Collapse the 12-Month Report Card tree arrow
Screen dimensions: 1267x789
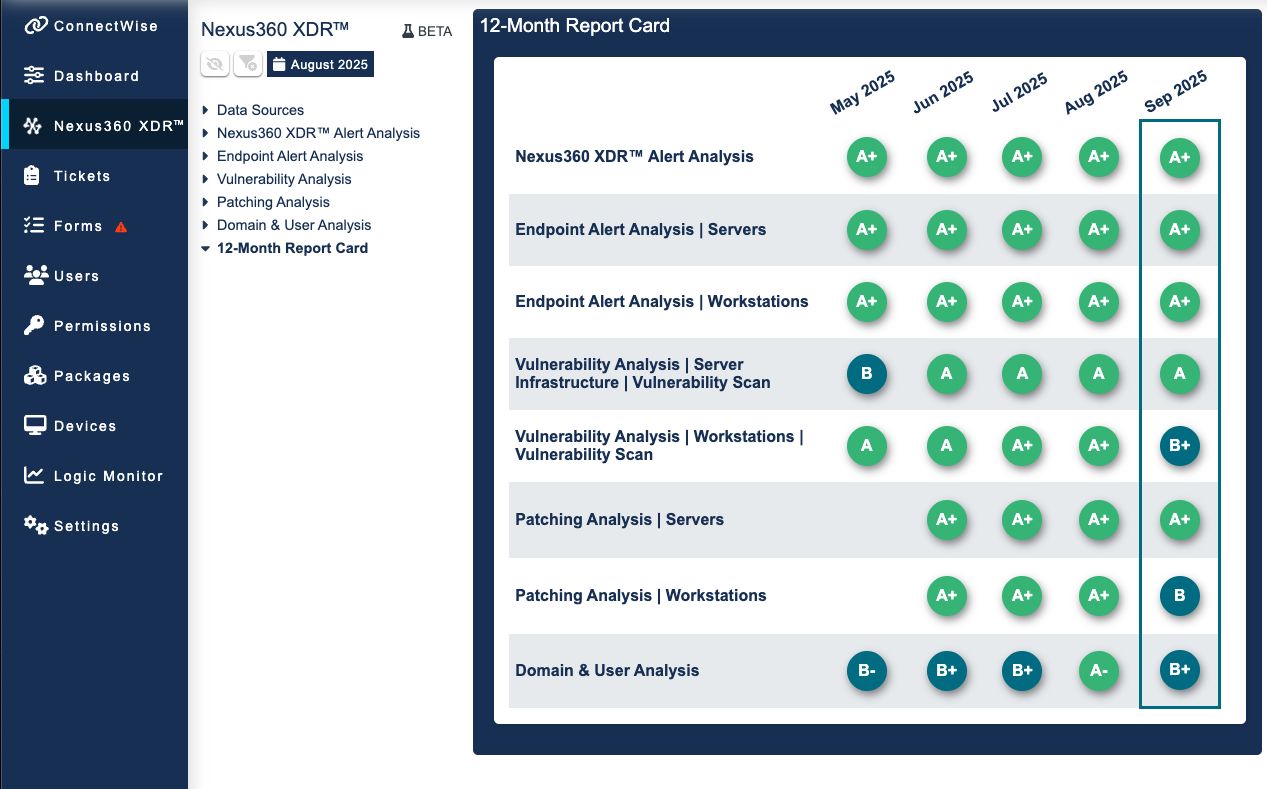(206, 248)
